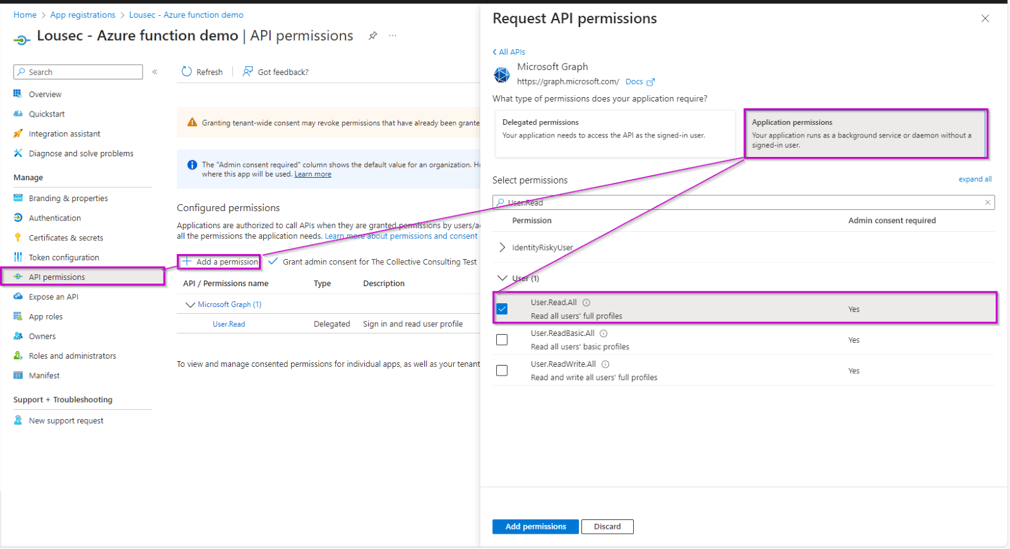Viewport: 1010px width, 549px height.
Task: Click New support request person icon
Action: coord(17,420)
